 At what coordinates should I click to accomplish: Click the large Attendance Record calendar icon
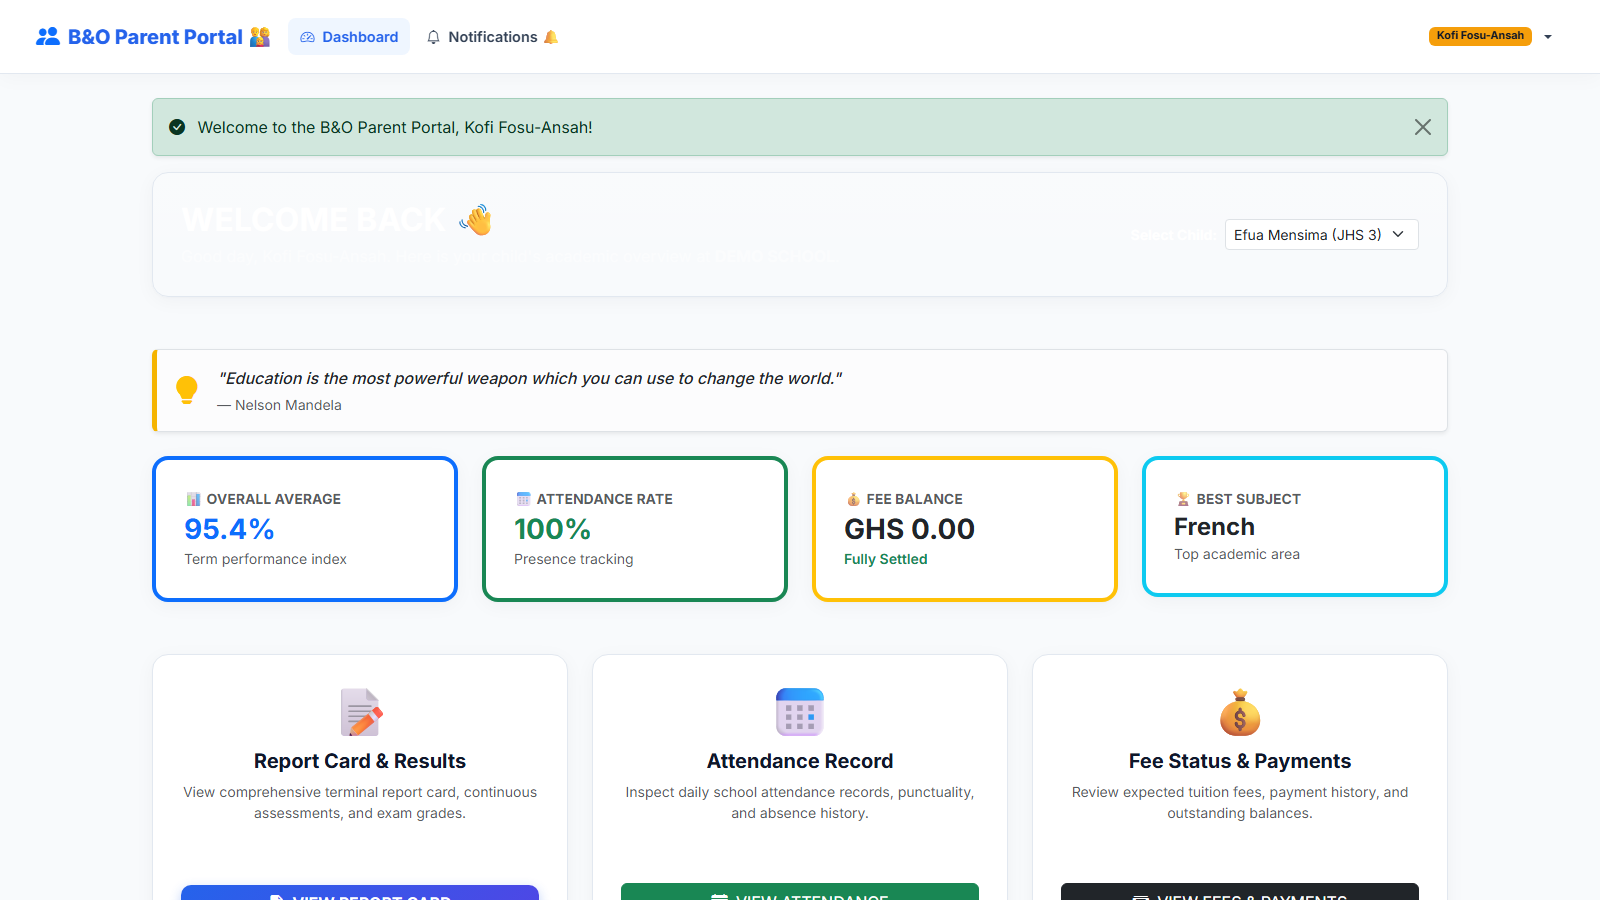coord(800,712)
